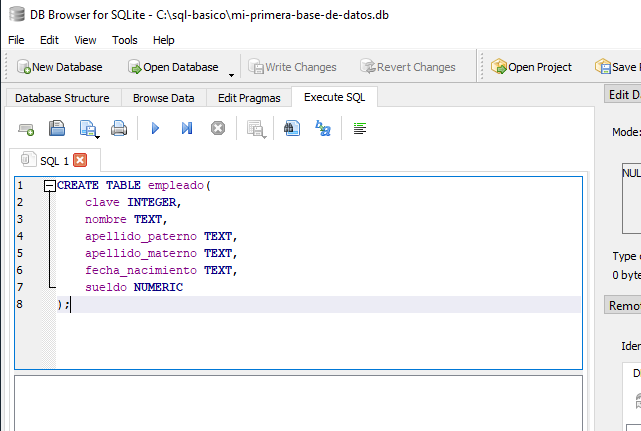Close the SQL 1 tab

[x=80, y=160]
